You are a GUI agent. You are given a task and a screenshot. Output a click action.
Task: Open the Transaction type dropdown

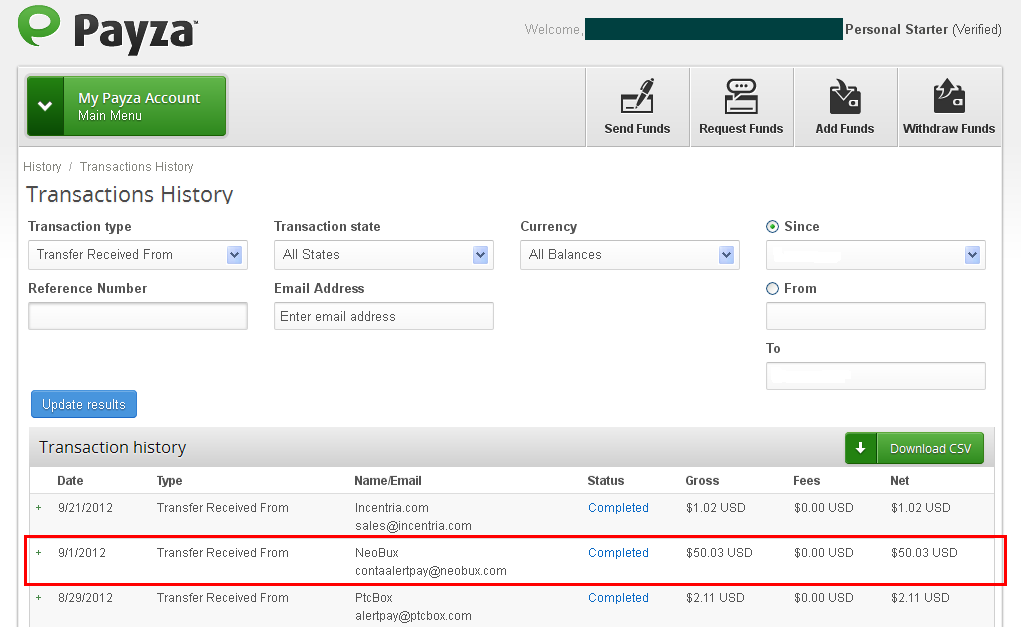coord(138,255)
